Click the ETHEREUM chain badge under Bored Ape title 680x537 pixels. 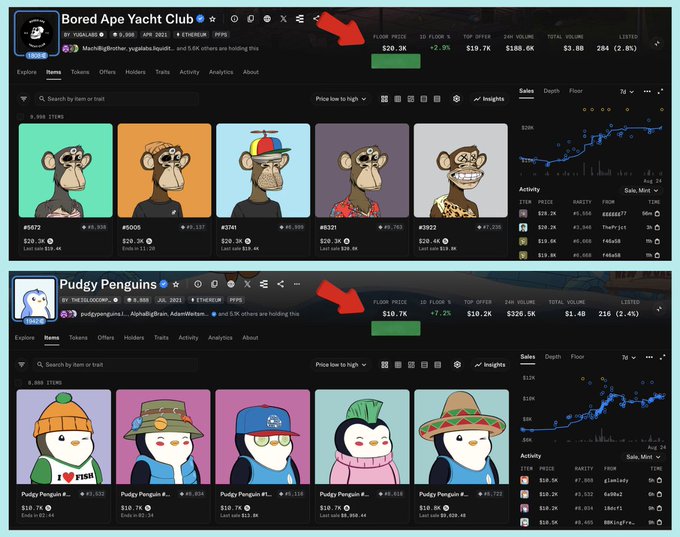pyautogui.click(x=191, y=35)
